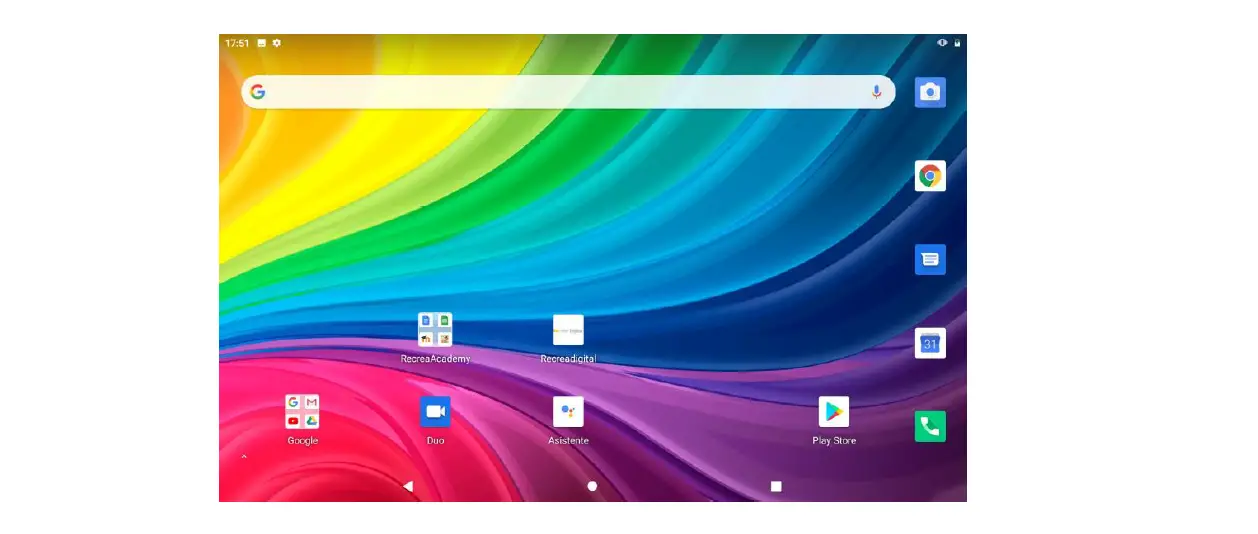Tap the battery icon in status bar
Screen dimensions: 1258x534
pyautogui.click(x=957, y=43)
